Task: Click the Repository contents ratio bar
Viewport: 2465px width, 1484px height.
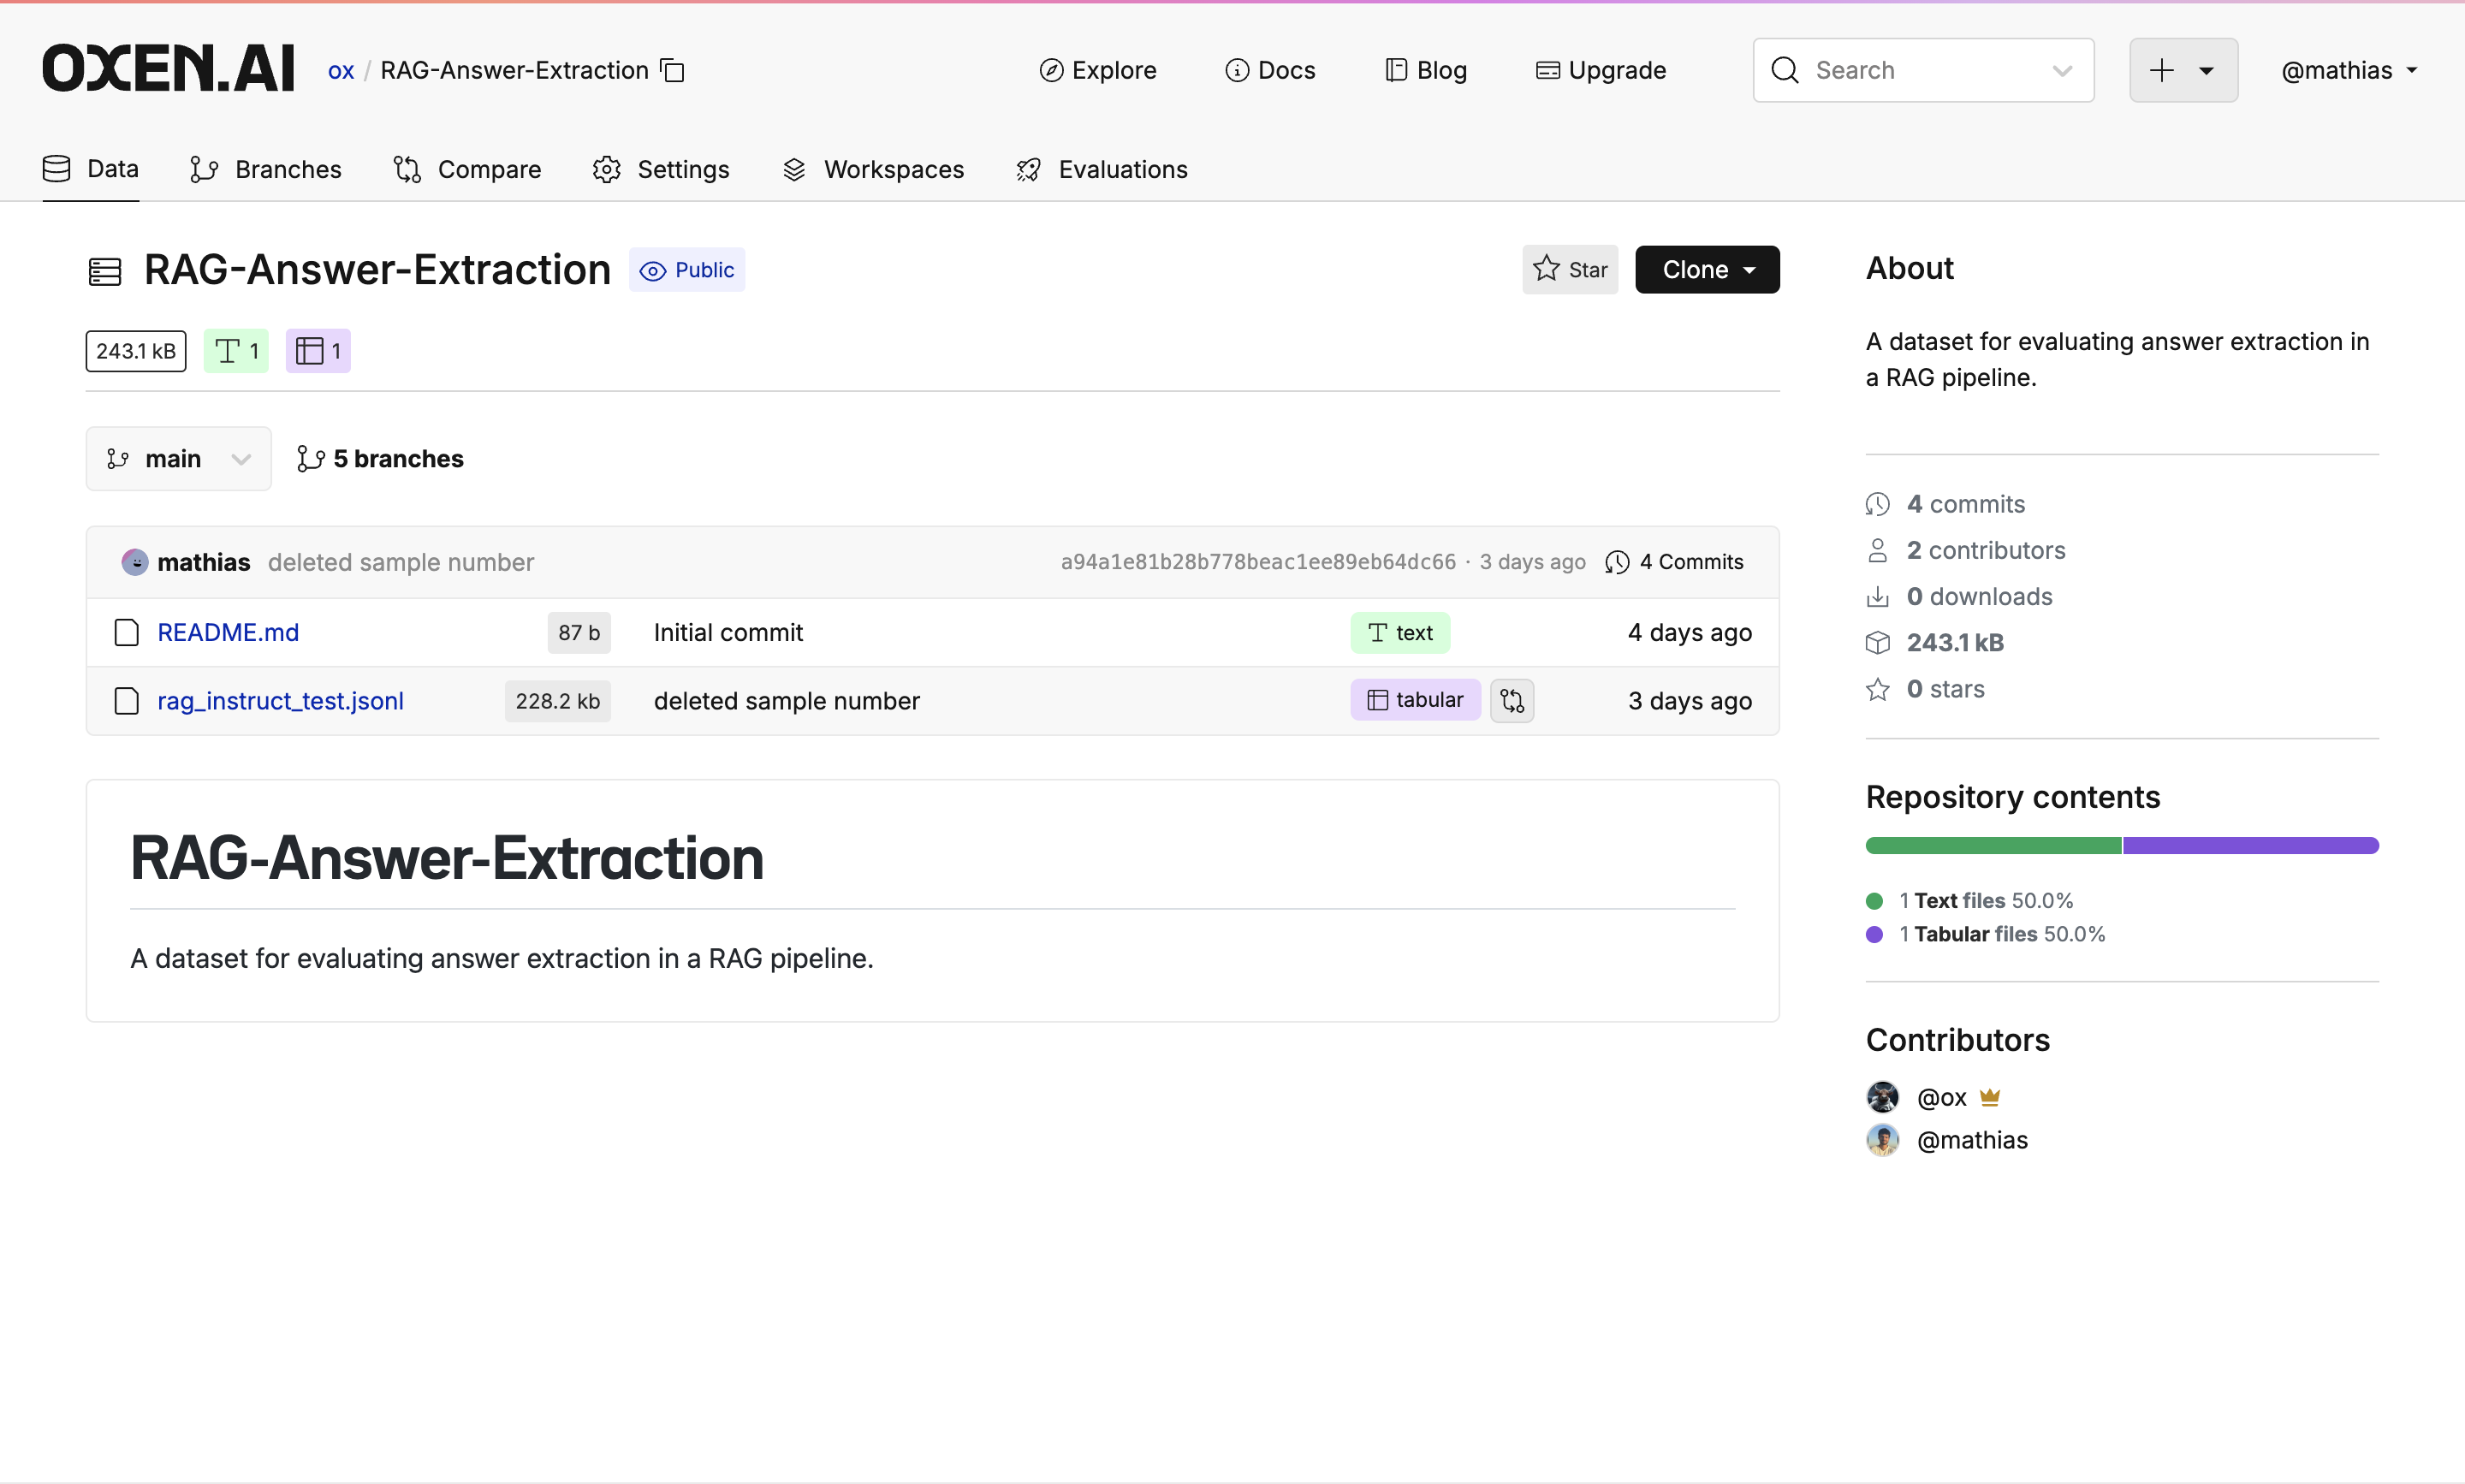Action: 2120,845
